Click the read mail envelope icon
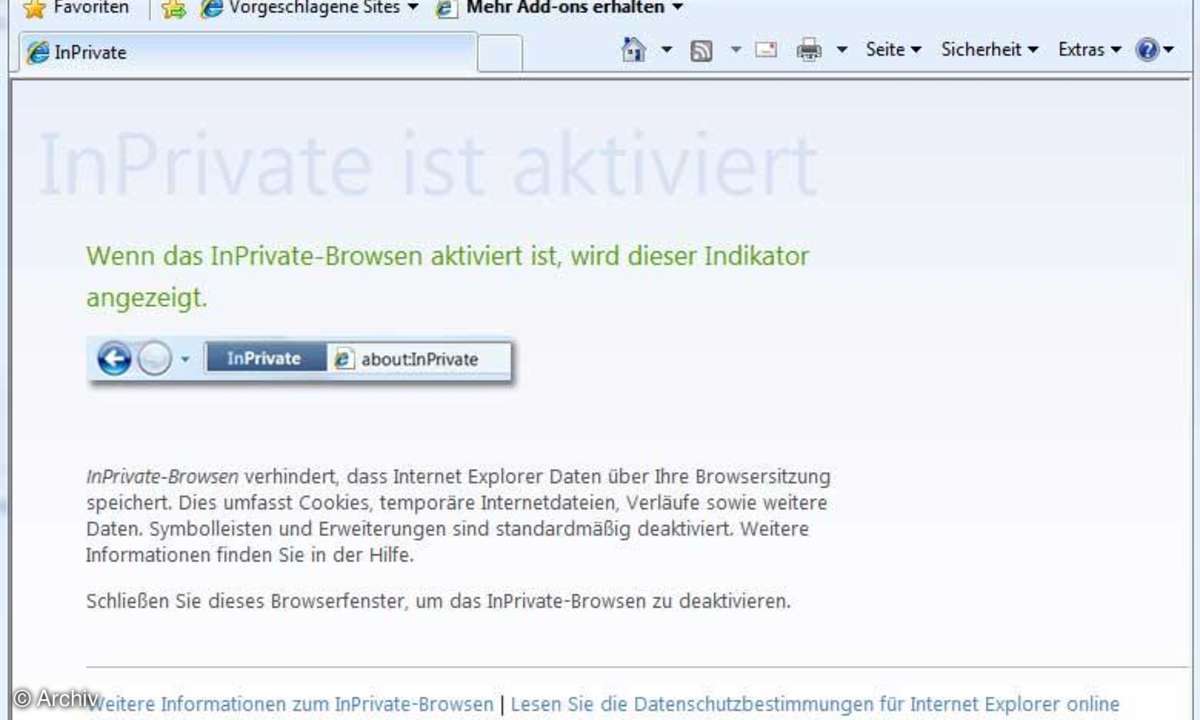The image size is (1200, 720). point(766,49)
